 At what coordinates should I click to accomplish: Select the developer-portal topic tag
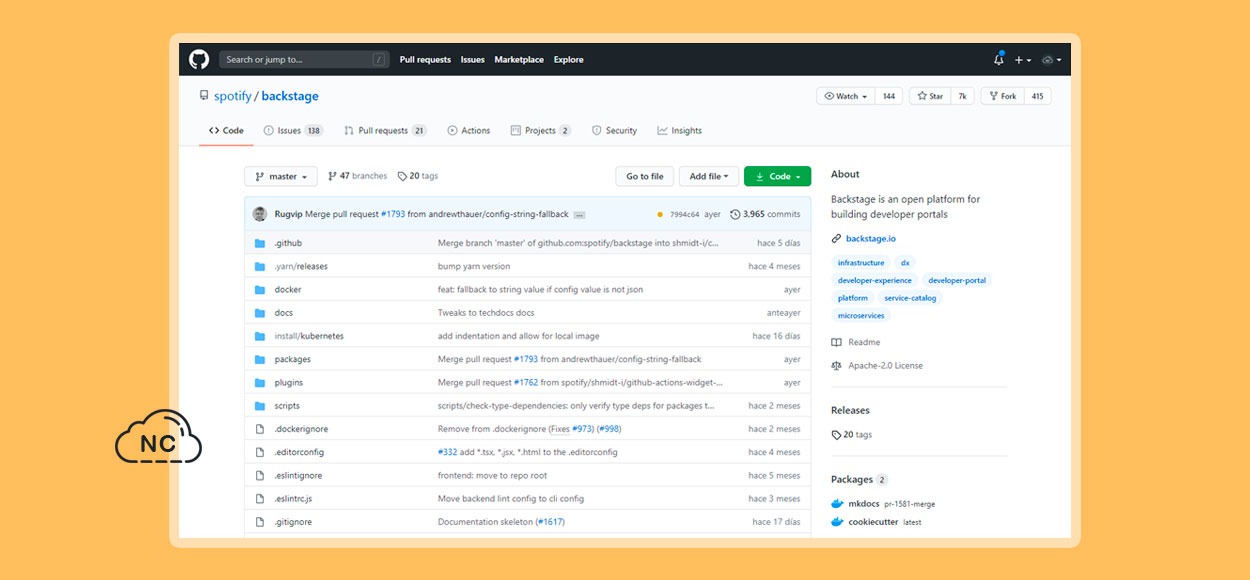957,281
